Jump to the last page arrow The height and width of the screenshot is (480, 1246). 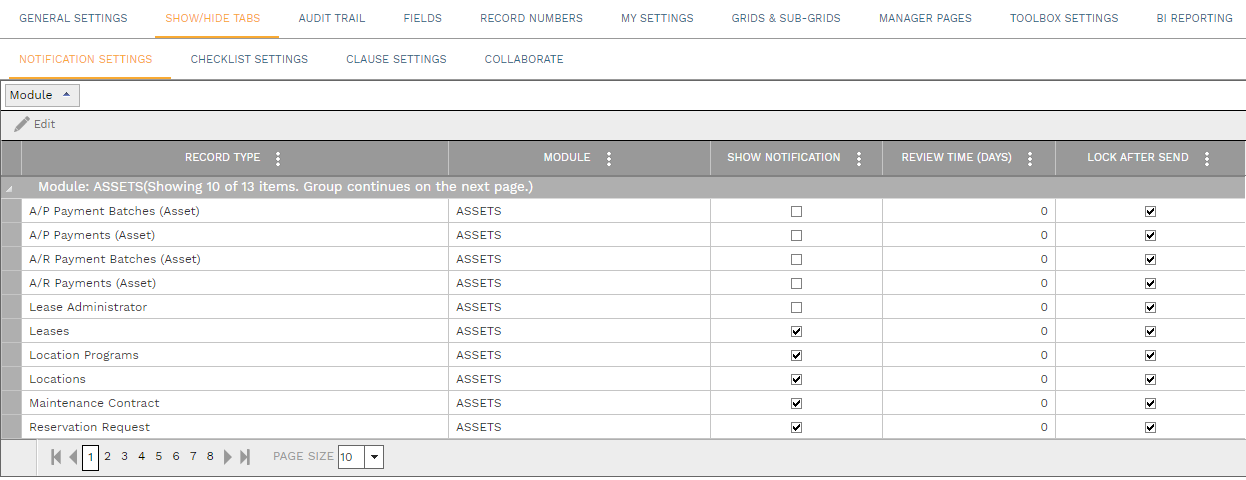pos(245,457)
